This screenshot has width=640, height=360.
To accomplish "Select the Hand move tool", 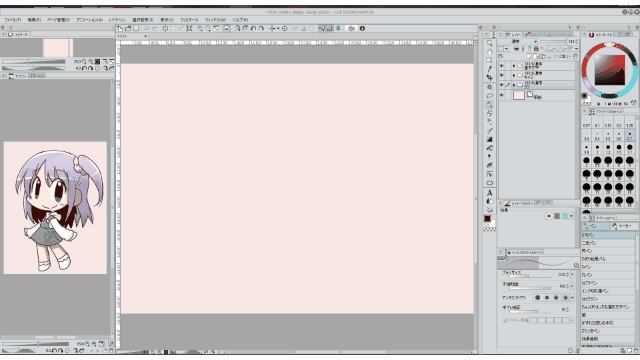I will click(489, 51).
